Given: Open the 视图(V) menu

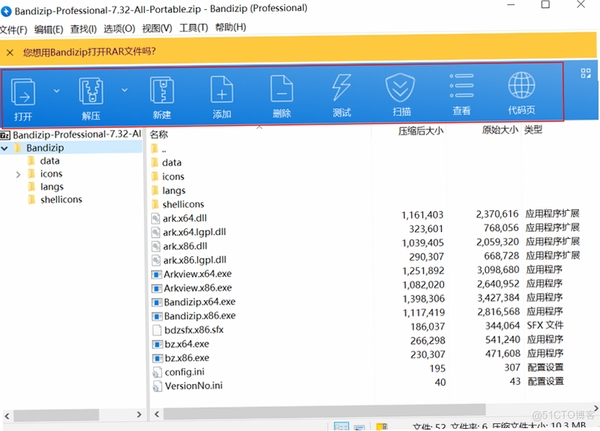Looking at the screenshot, I should pos(157,28).
